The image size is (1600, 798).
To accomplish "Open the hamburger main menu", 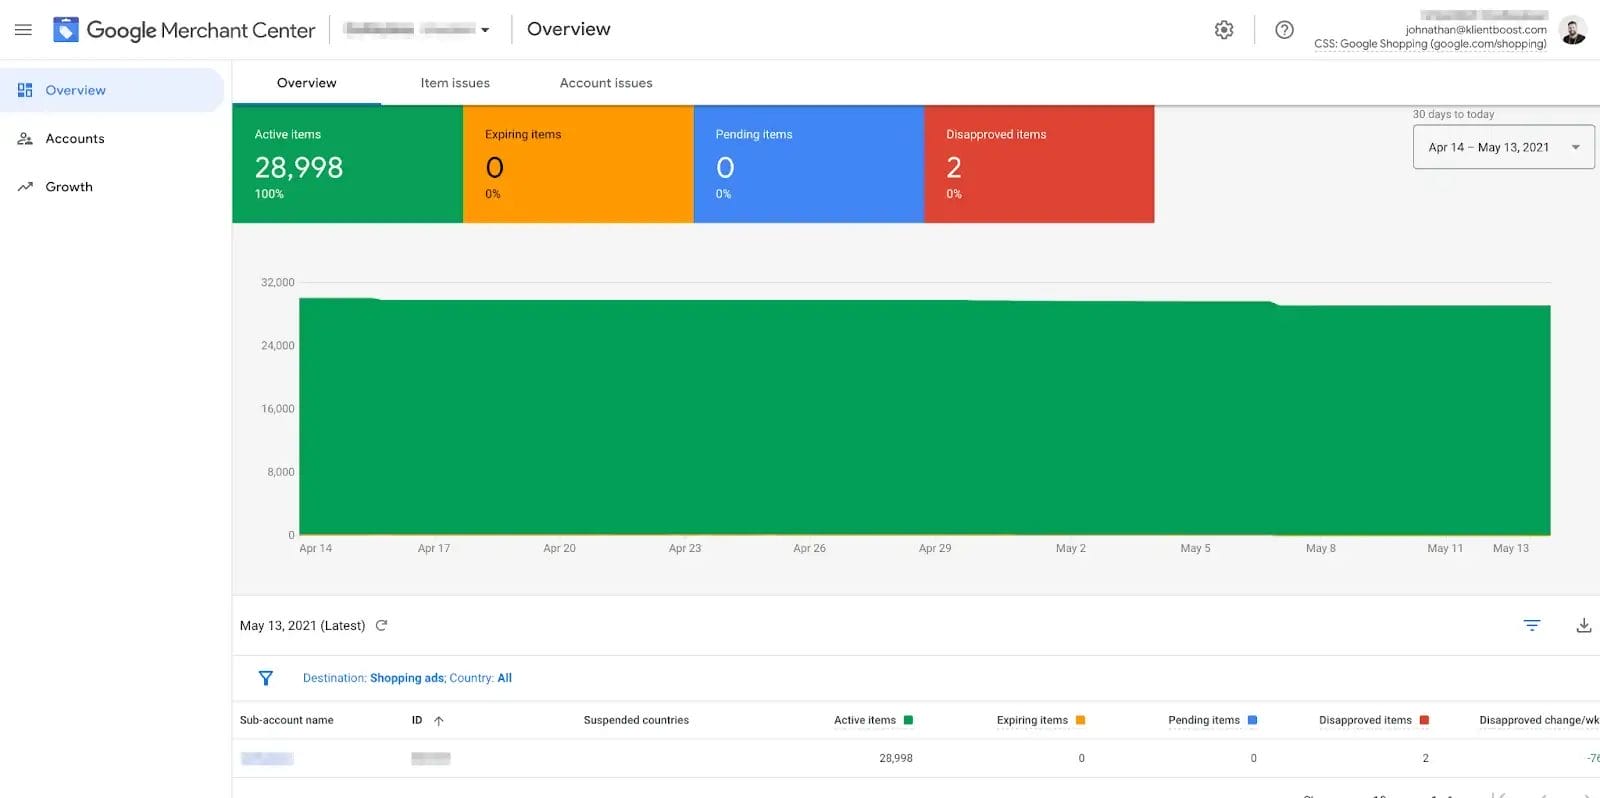I will [x=23, y=30].
